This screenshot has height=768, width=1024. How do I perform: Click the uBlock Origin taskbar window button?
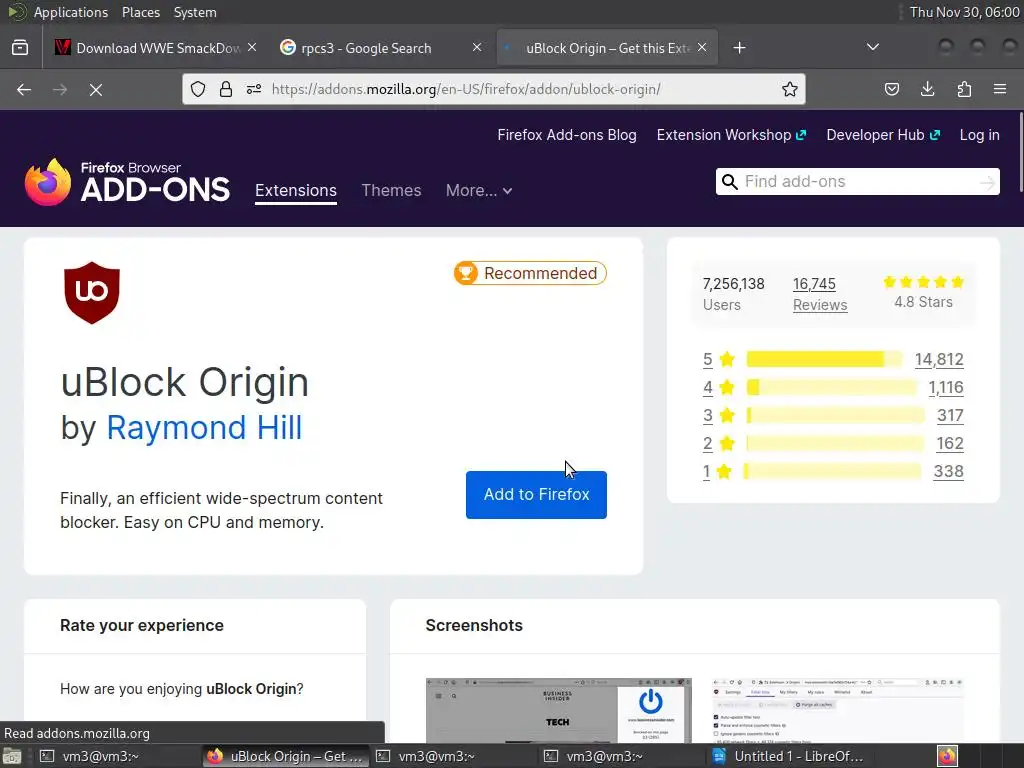(x=285, y=756)
